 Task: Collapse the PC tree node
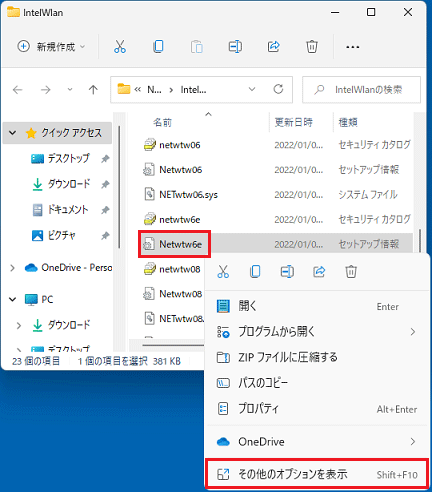13,299
